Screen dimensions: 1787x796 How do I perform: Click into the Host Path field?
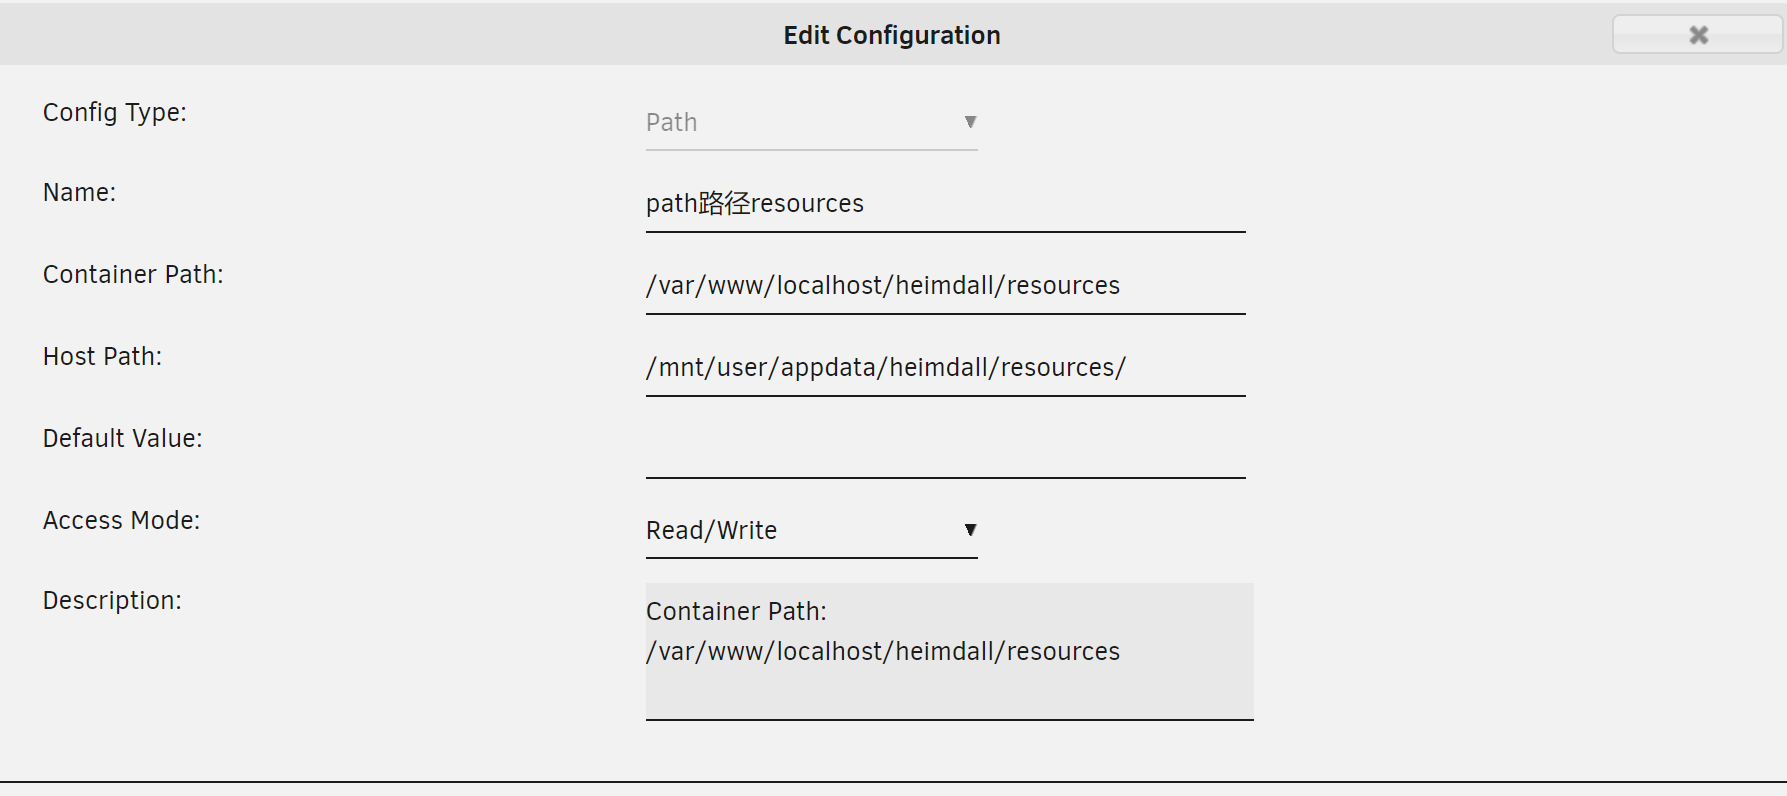pos(945,368)
